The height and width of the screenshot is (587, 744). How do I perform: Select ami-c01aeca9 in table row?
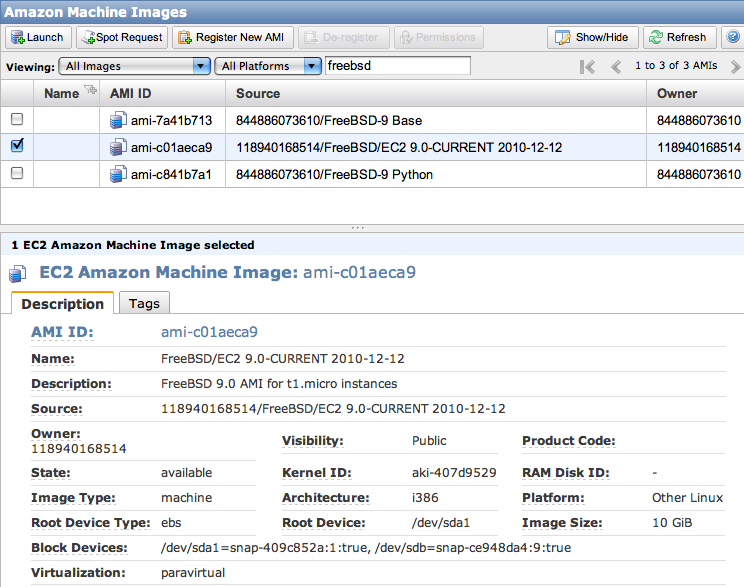pyautogui.click(x=171, y=148)
